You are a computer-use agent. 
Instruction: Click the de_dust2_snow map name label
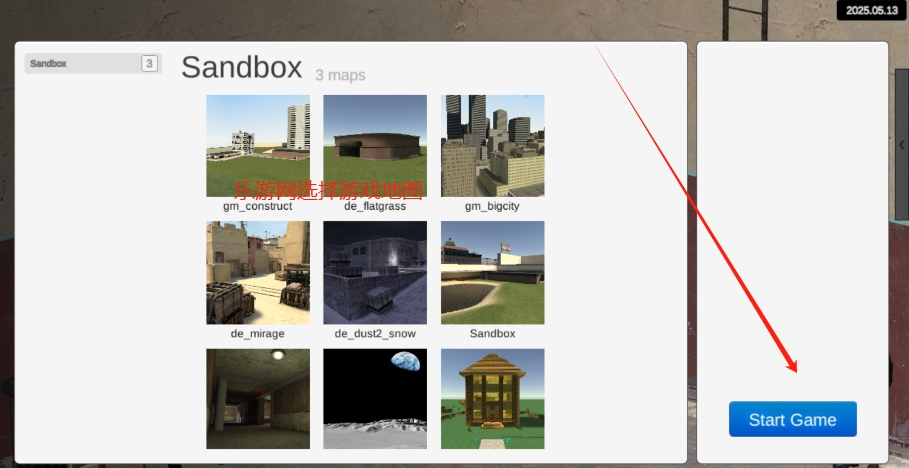click(x=375, y=333)
